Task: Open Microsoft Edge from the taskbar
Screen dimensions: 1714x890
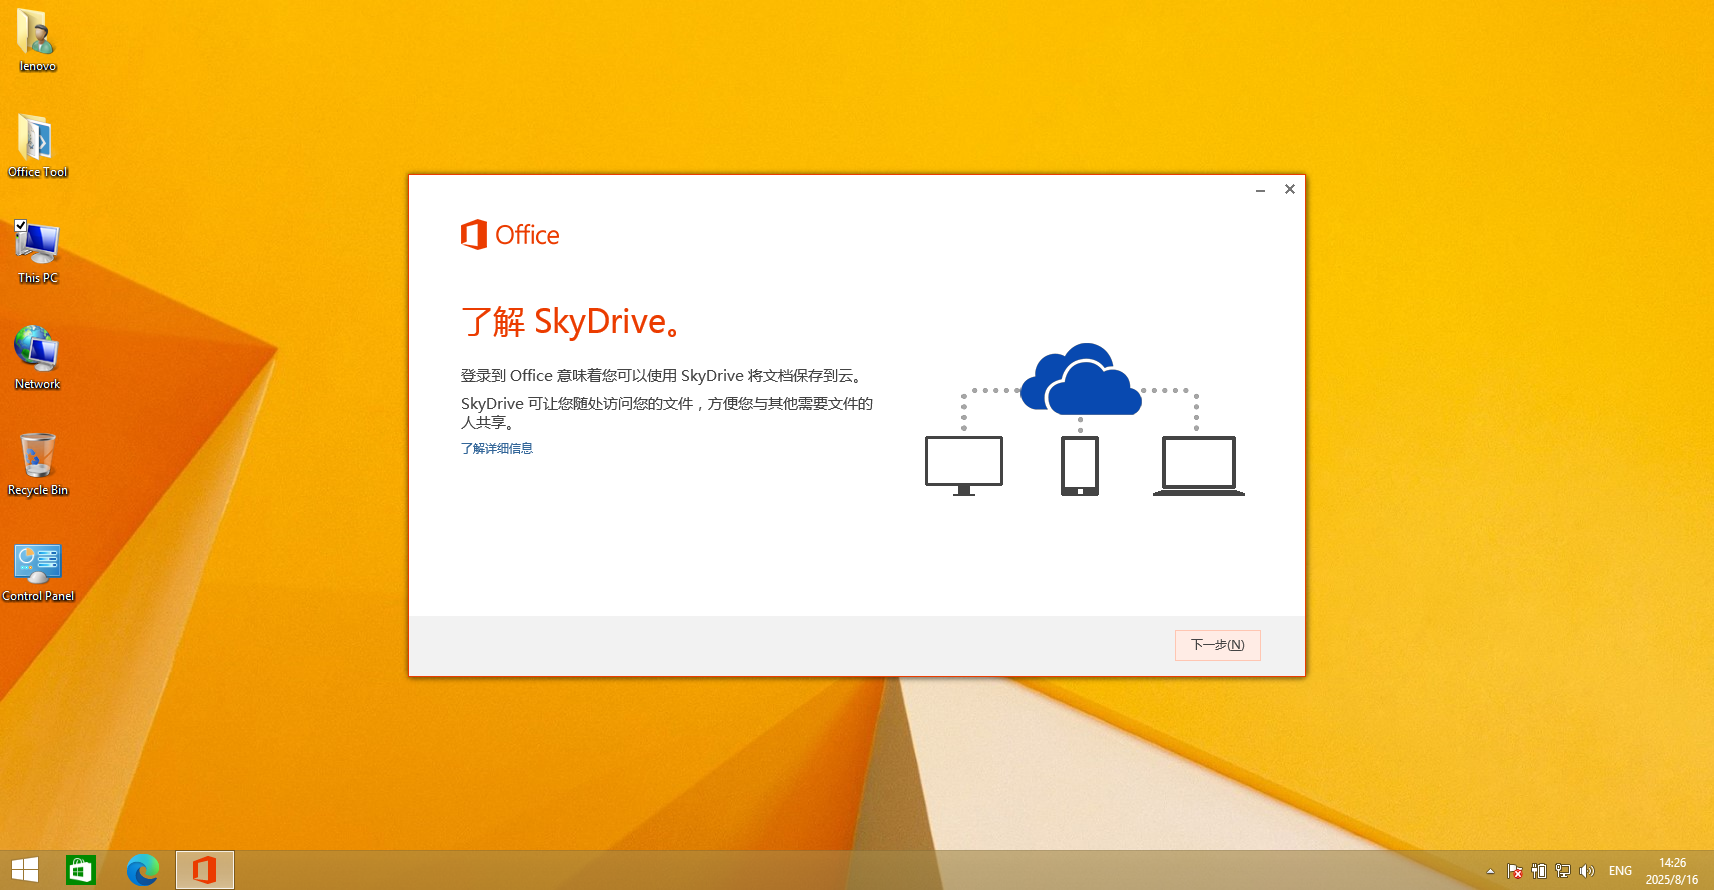Action: 142,870
